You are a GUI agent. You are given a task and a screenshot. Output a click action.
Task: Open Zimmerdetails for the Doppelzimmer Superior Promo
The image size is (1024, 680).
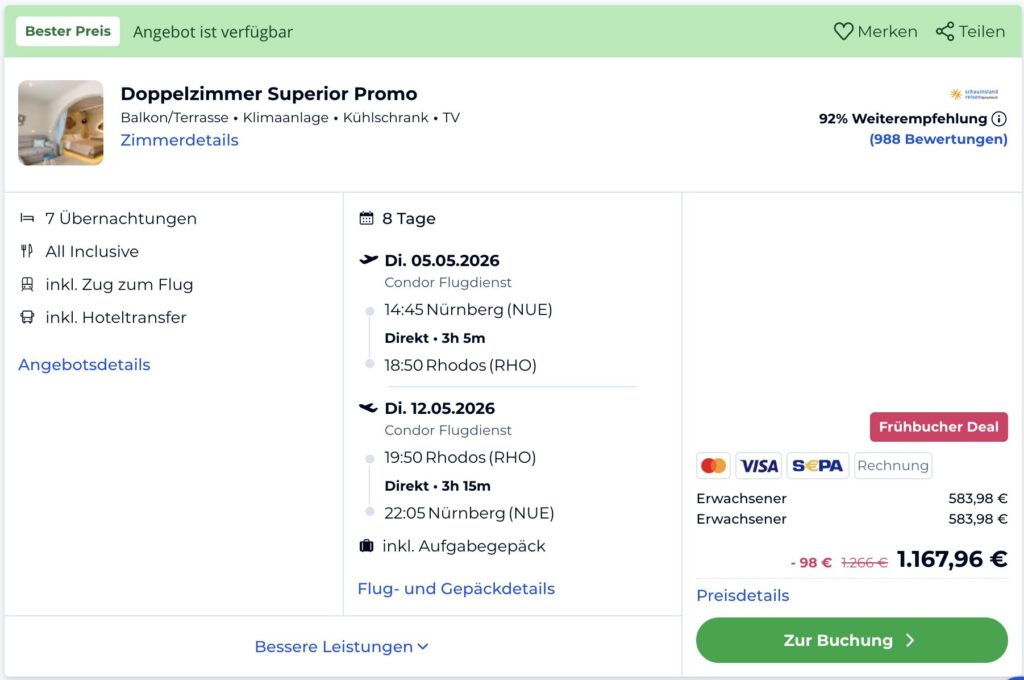[179, 140]
